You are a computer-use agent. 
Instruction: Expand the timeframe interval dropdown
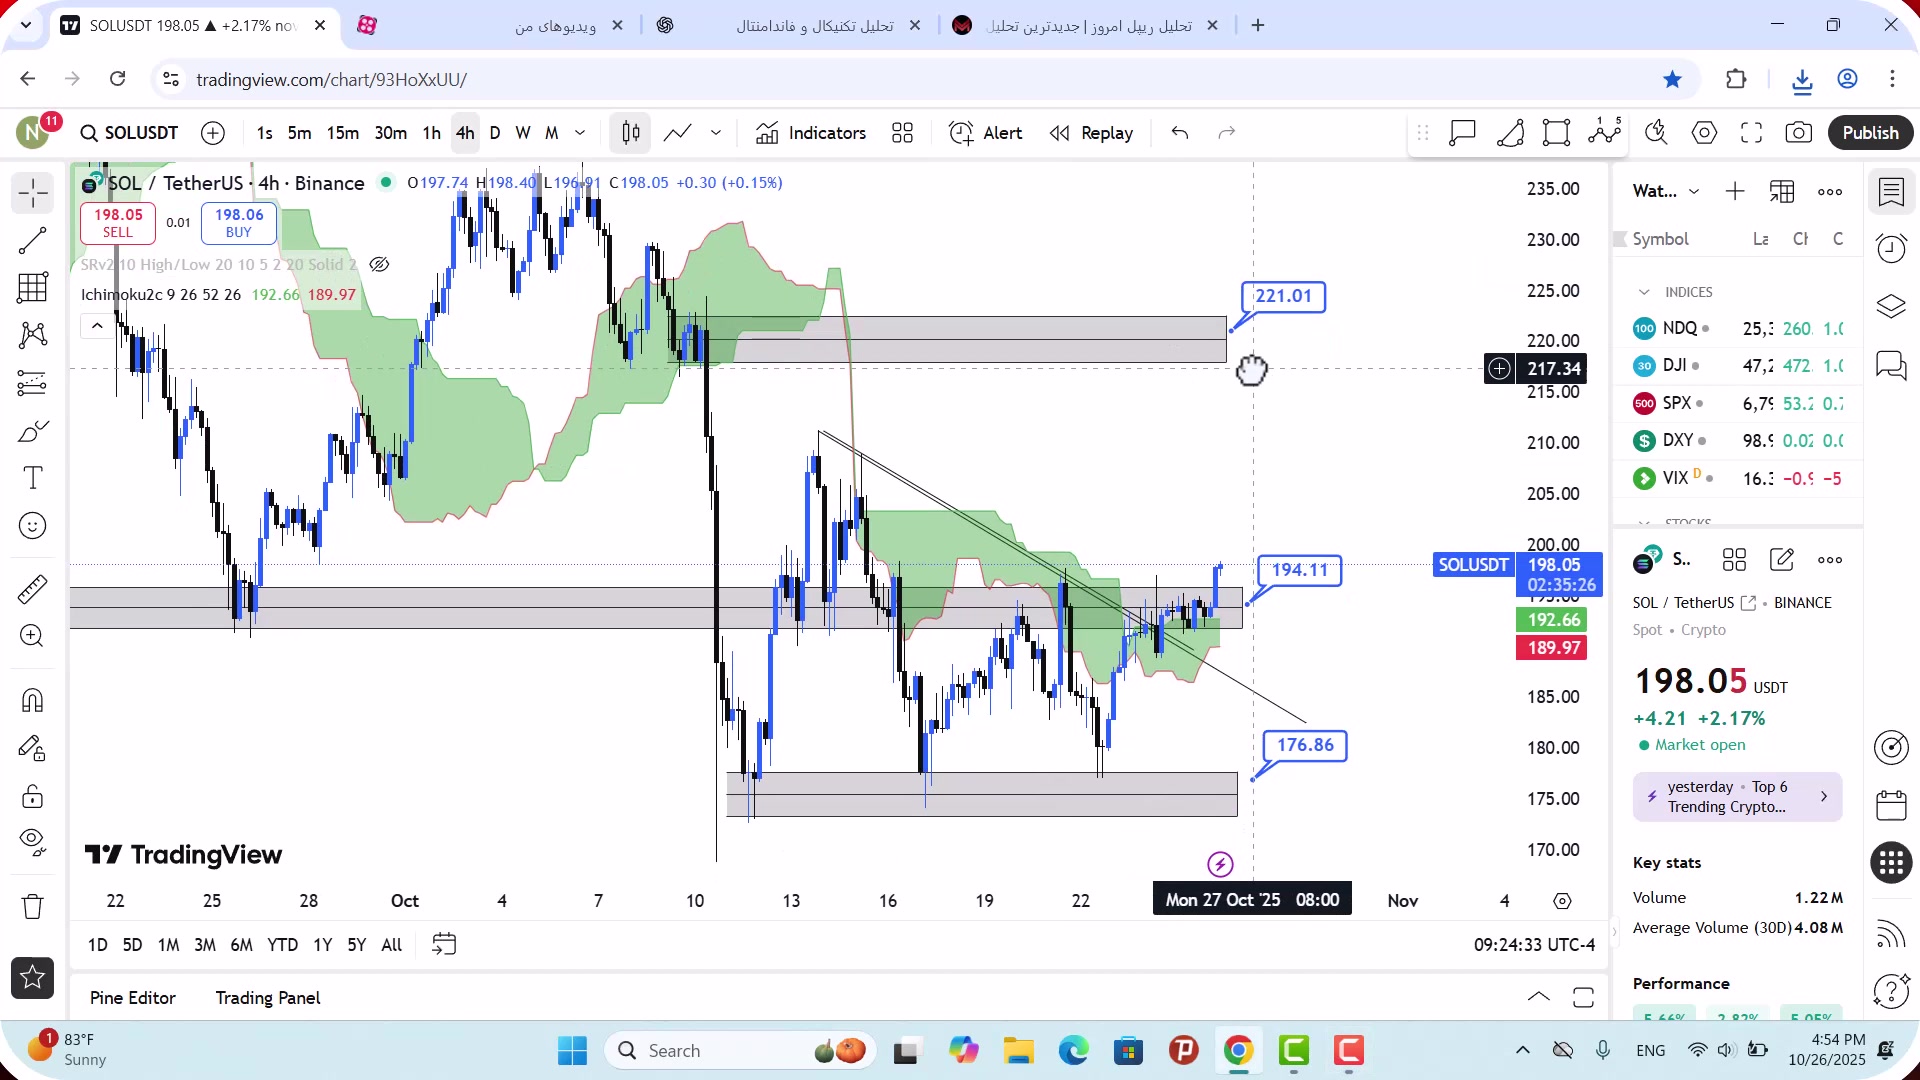pos(580,133)
